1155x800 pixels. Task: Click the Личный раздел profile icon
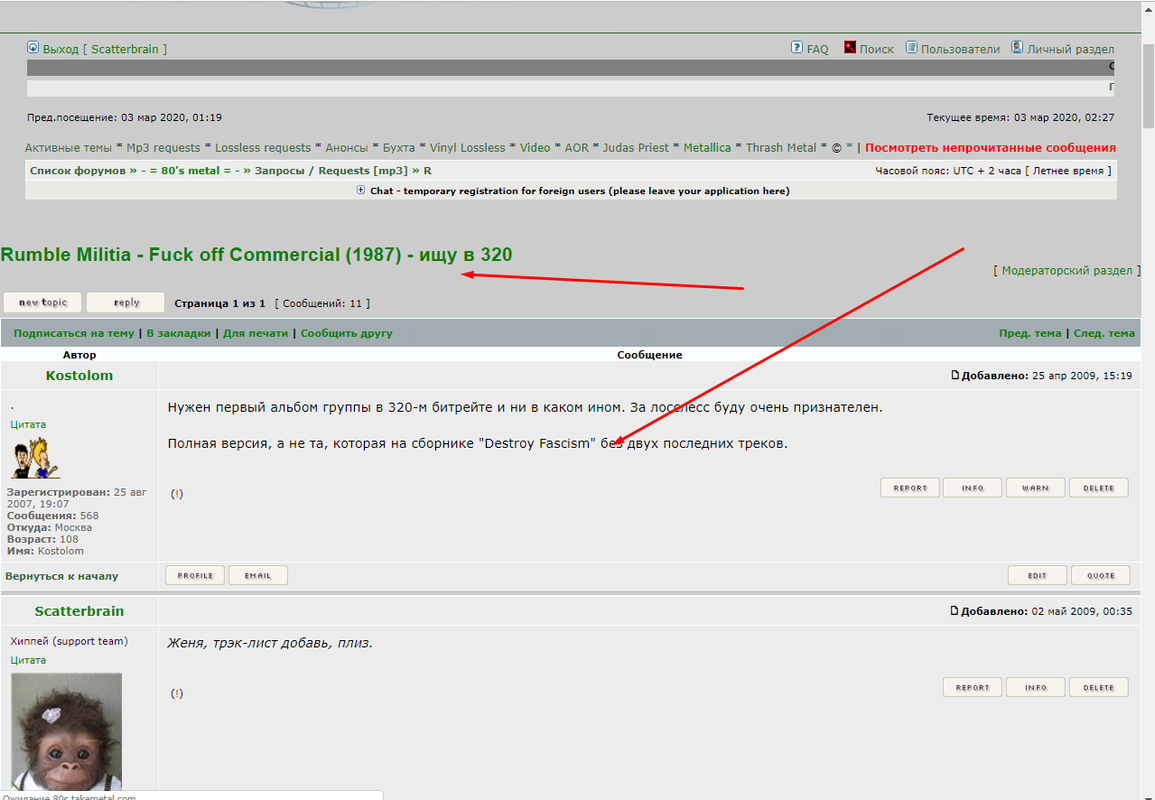coord(1017,47)
